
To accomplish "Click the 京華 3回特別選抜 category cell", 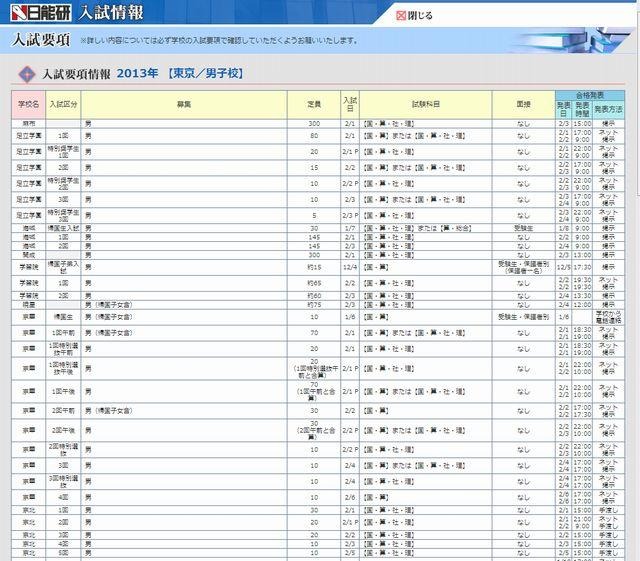I will click(x=63, y=481).
